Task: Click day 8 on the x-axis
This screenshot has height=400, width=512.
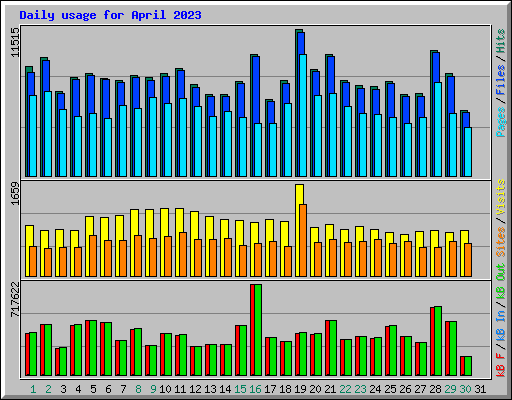Action: 138,389
